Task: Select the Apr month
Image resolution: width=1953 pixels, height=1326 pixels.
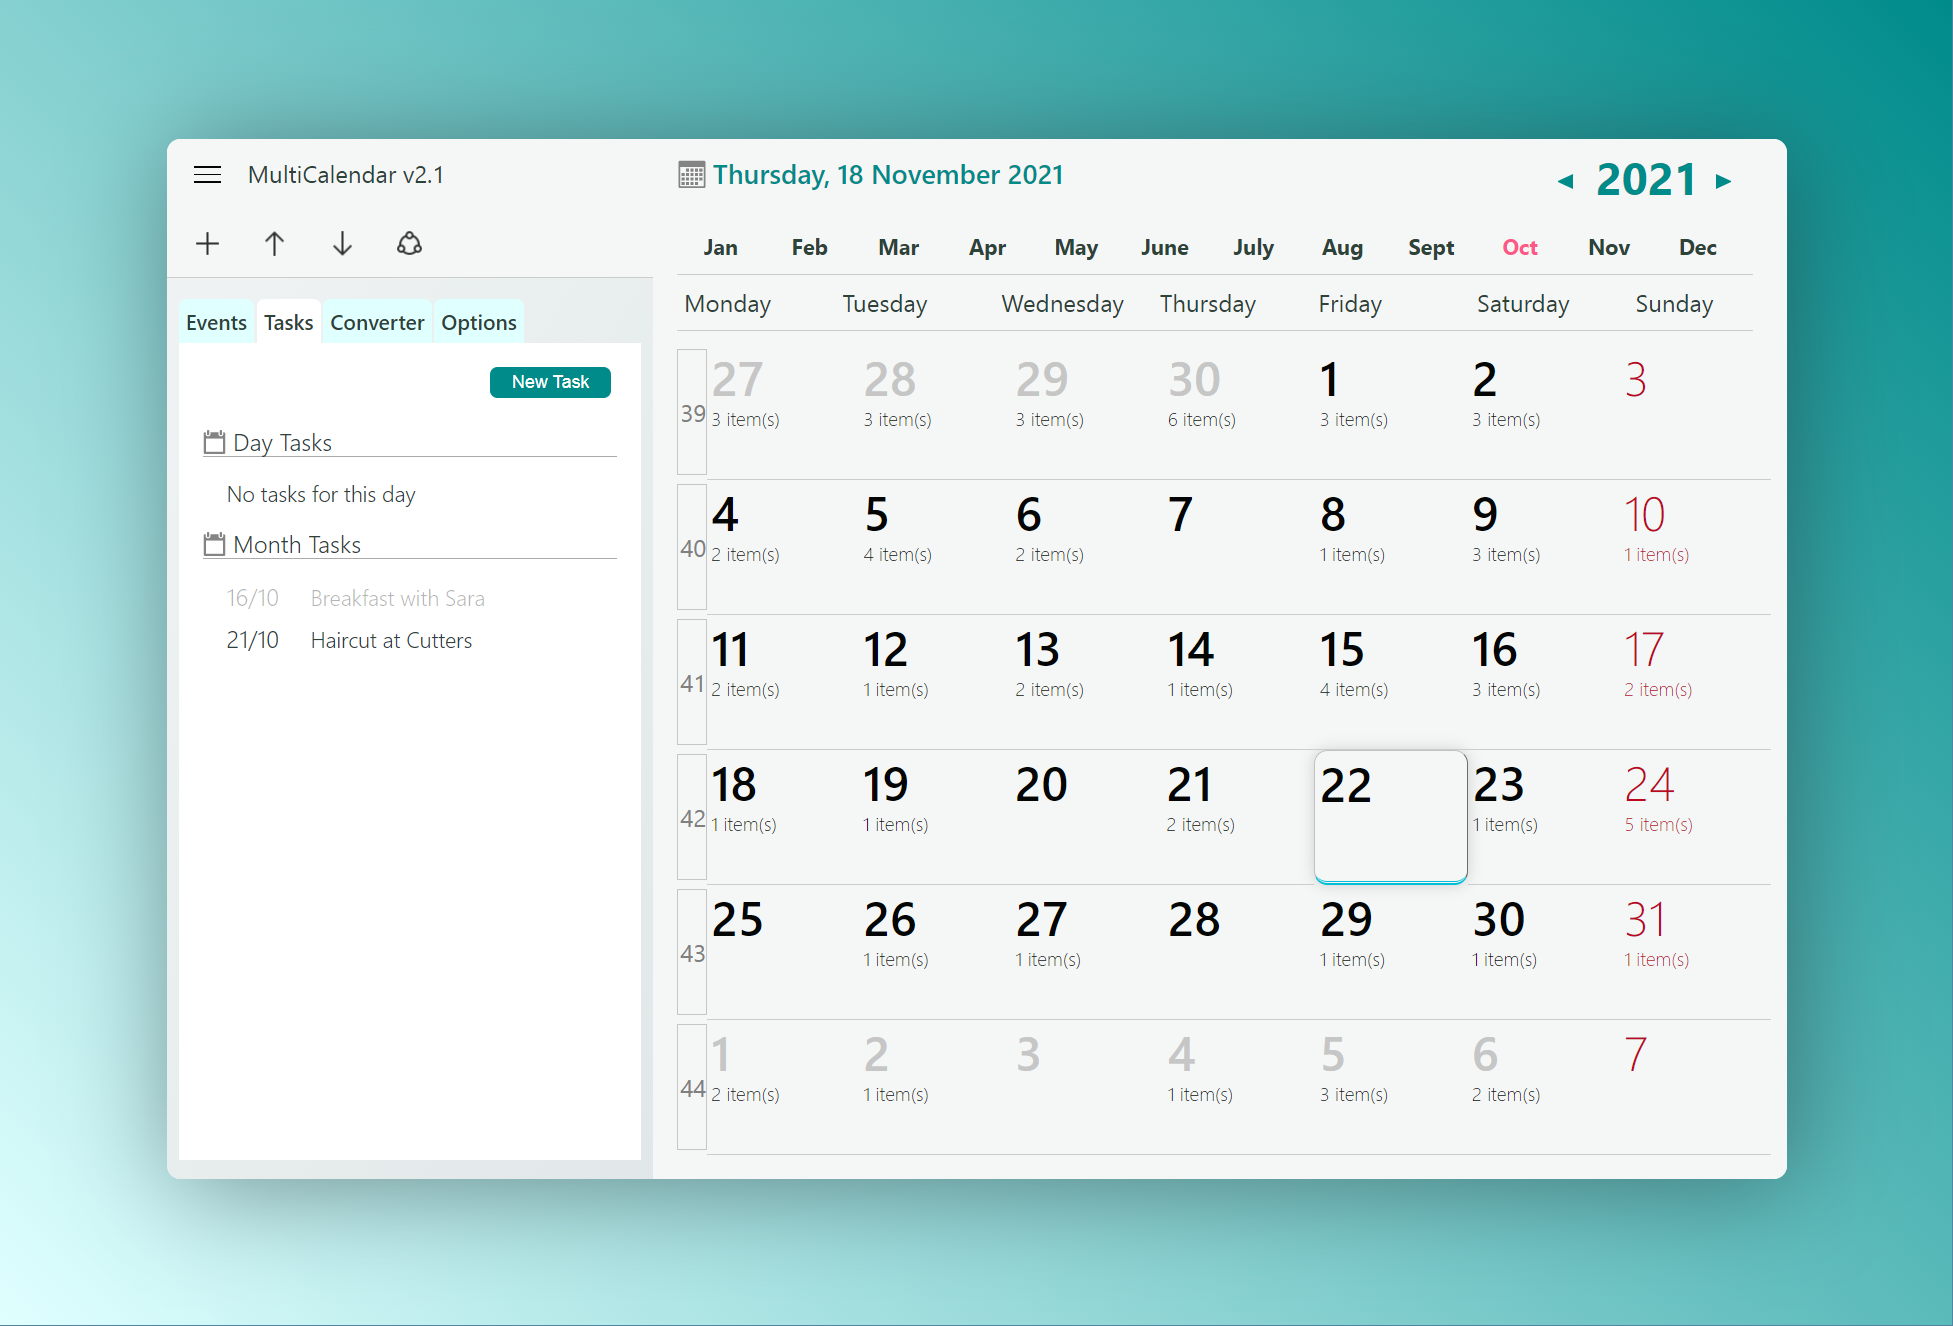Action: click(x=987, y=247)
